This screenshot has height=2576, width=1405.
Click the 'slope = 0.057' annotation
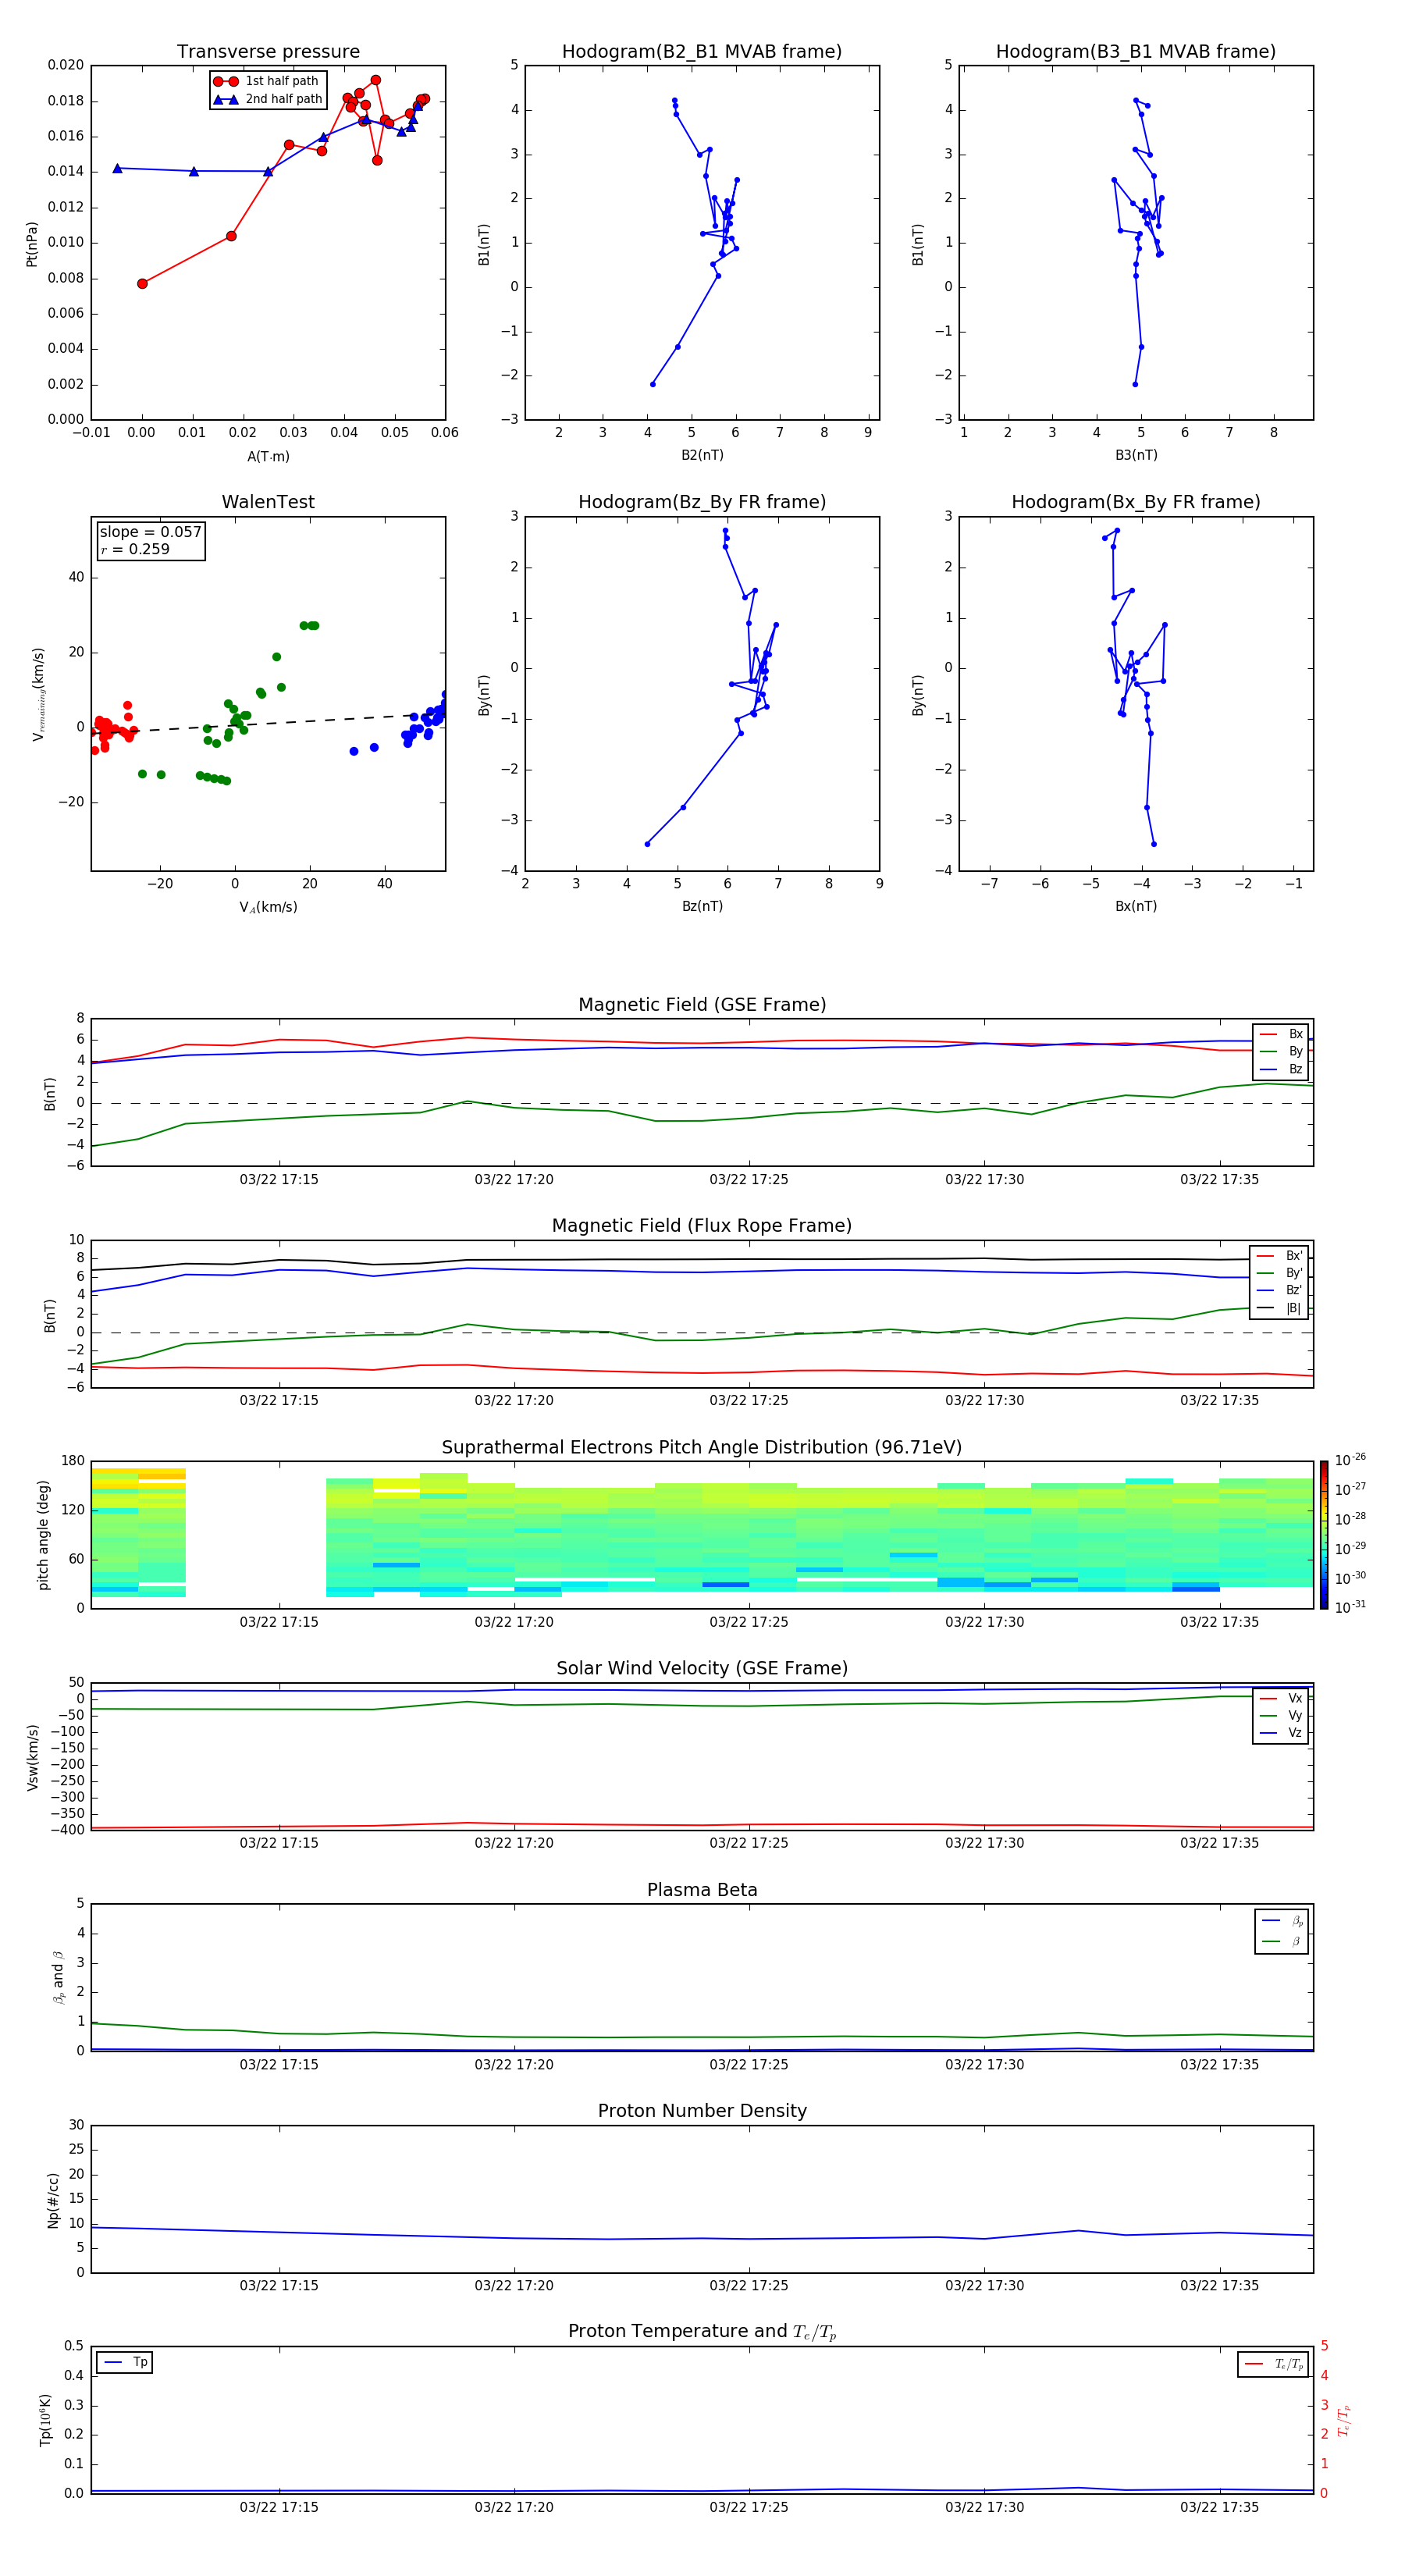[x=150, y=532]
